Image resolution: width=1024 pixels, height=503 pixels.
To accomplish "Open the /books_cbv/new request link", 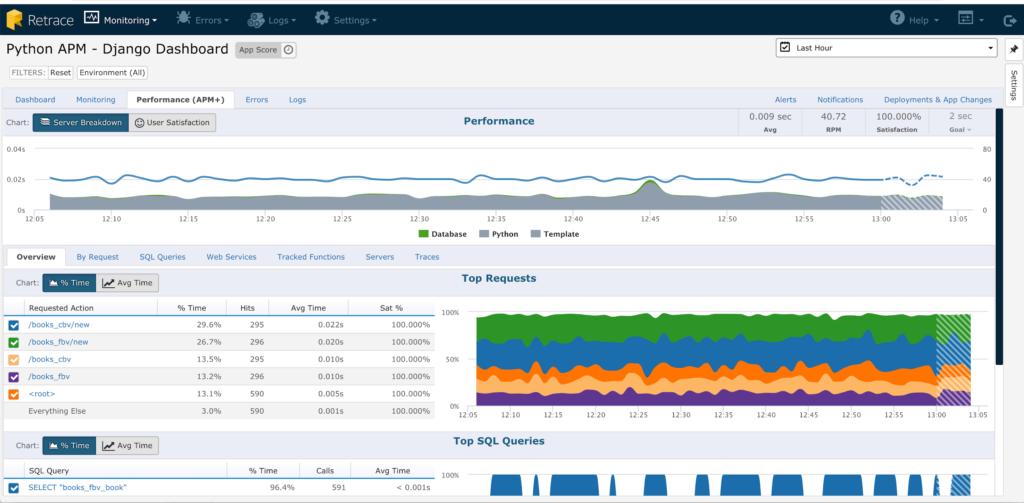I will coord(58,325).
